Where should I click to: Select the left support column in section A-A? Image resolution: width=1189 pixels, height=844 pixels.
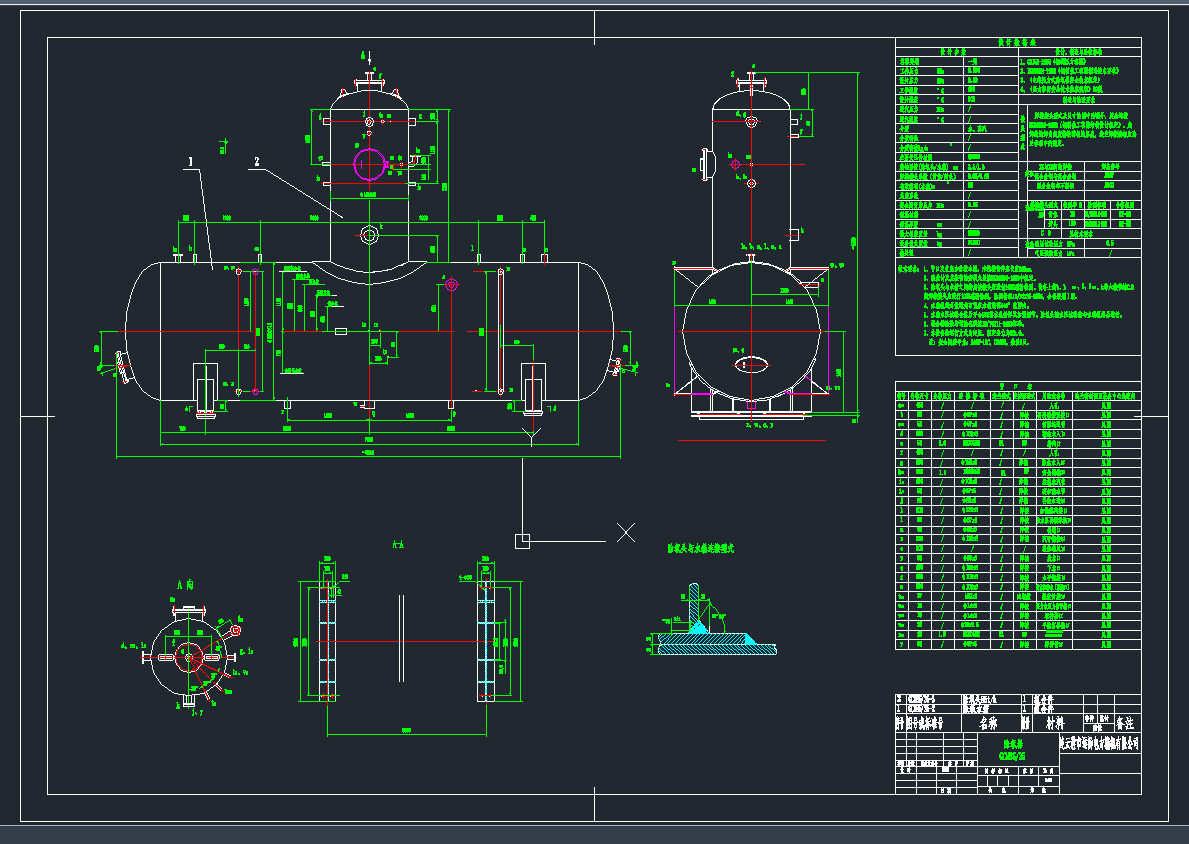tap(327, 642)
